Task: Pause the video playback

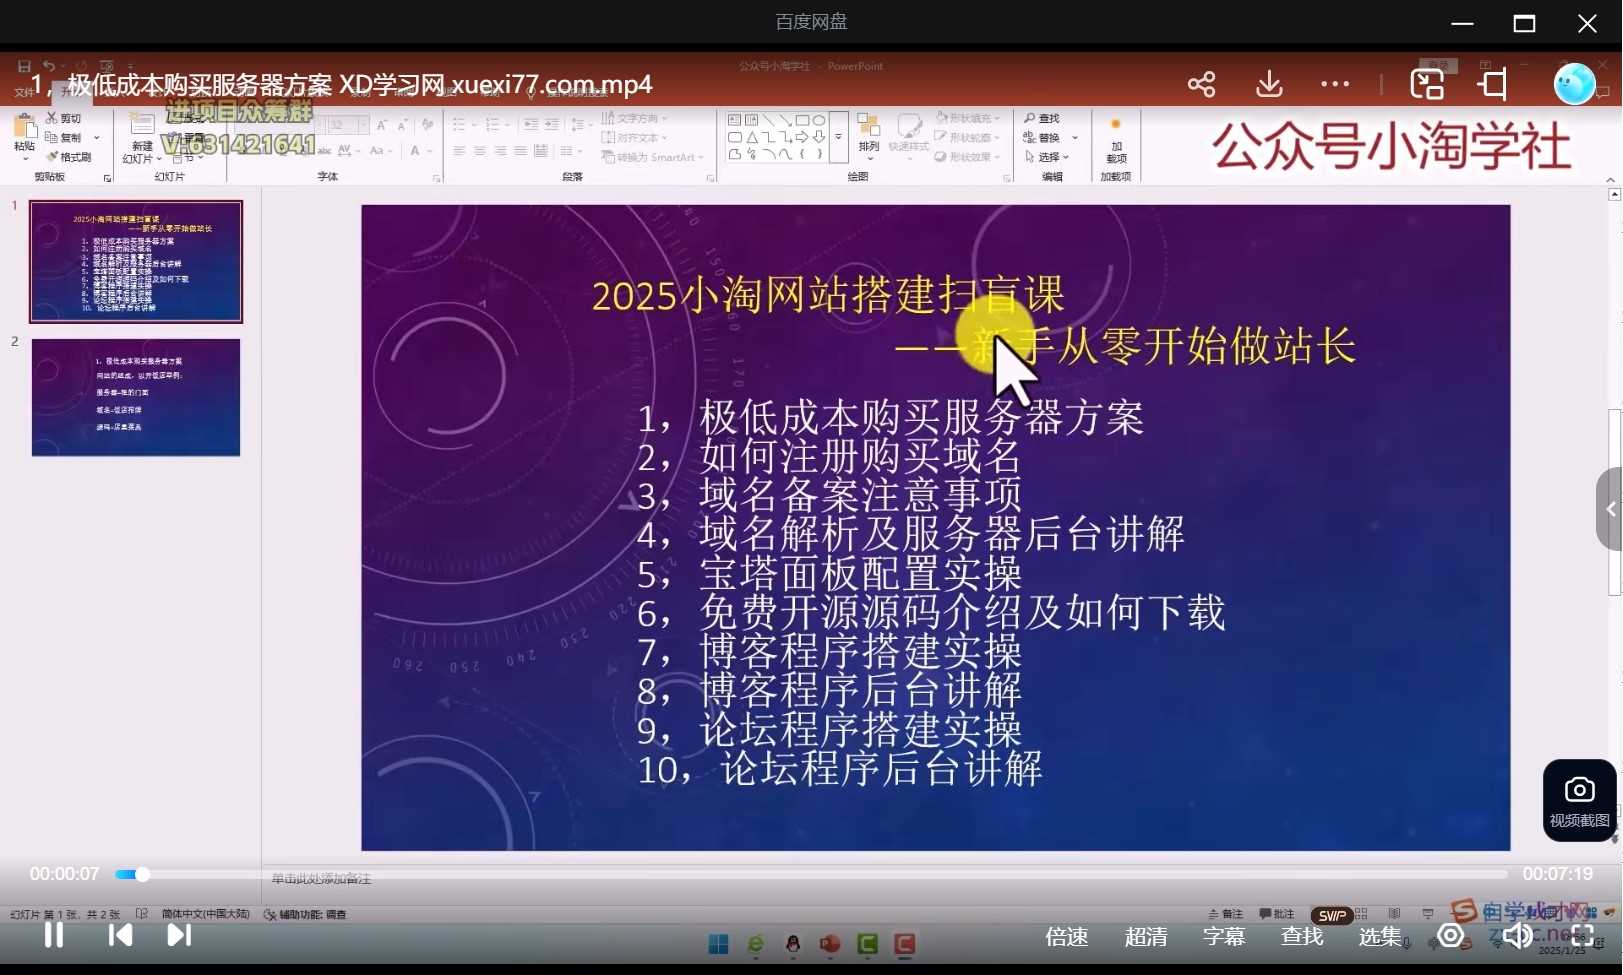Action: pyautogui.click(x=52, y=935)
